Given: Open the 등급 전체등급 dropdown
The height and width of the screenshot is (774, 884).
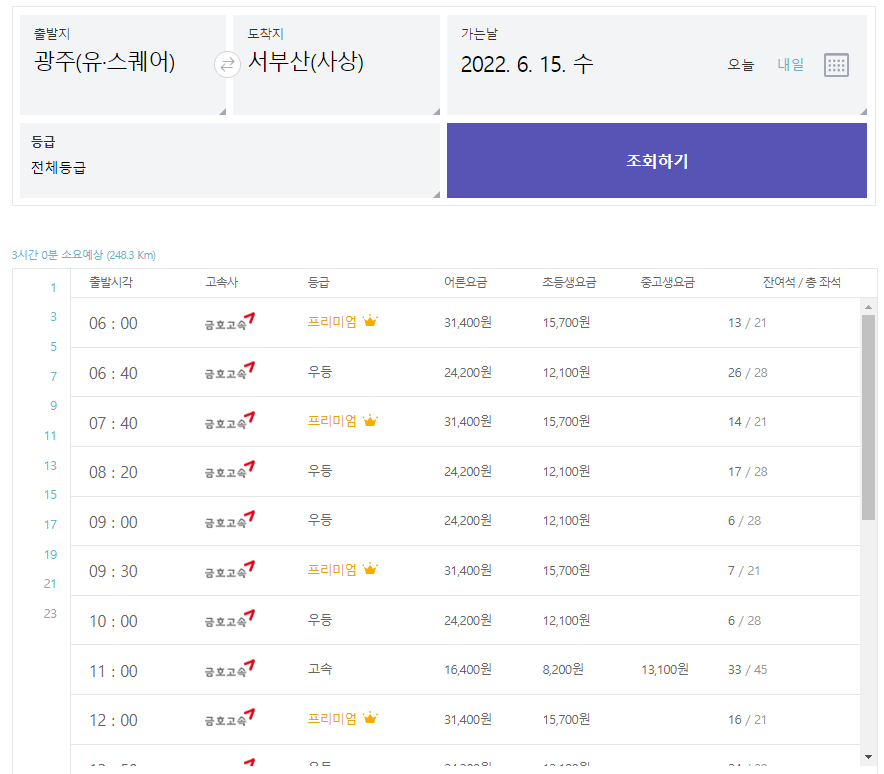Looking at the screenshot, I should (230, 161).
